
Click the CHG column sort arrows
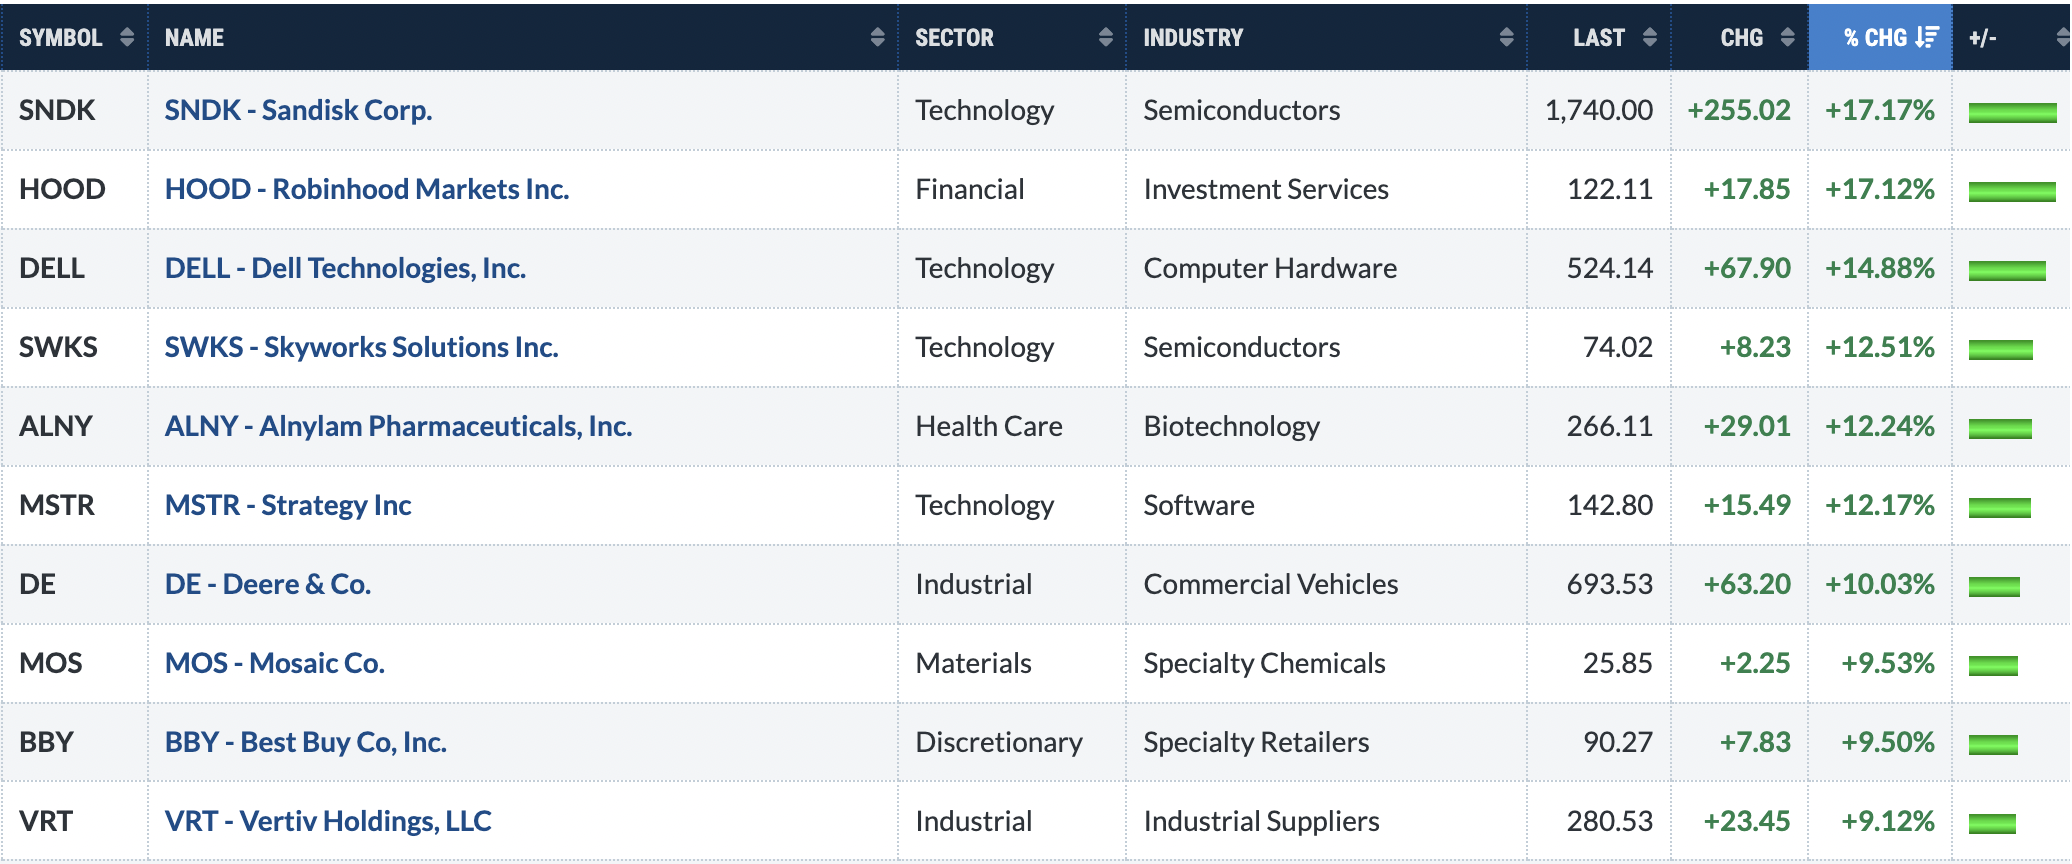1787,37
